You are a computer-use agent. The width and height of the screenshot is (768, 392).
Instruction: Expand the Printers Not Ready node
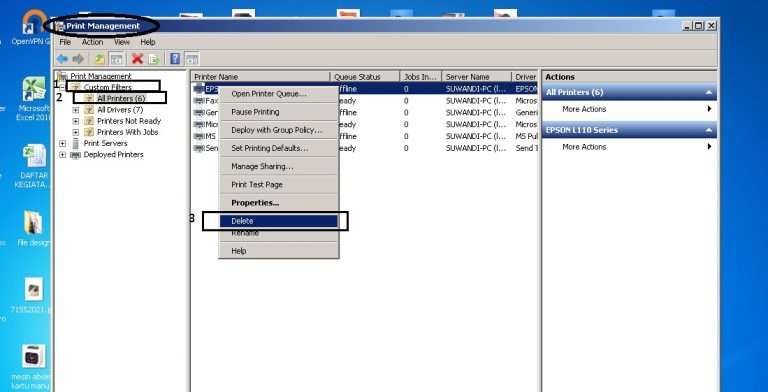click(75, 121)
